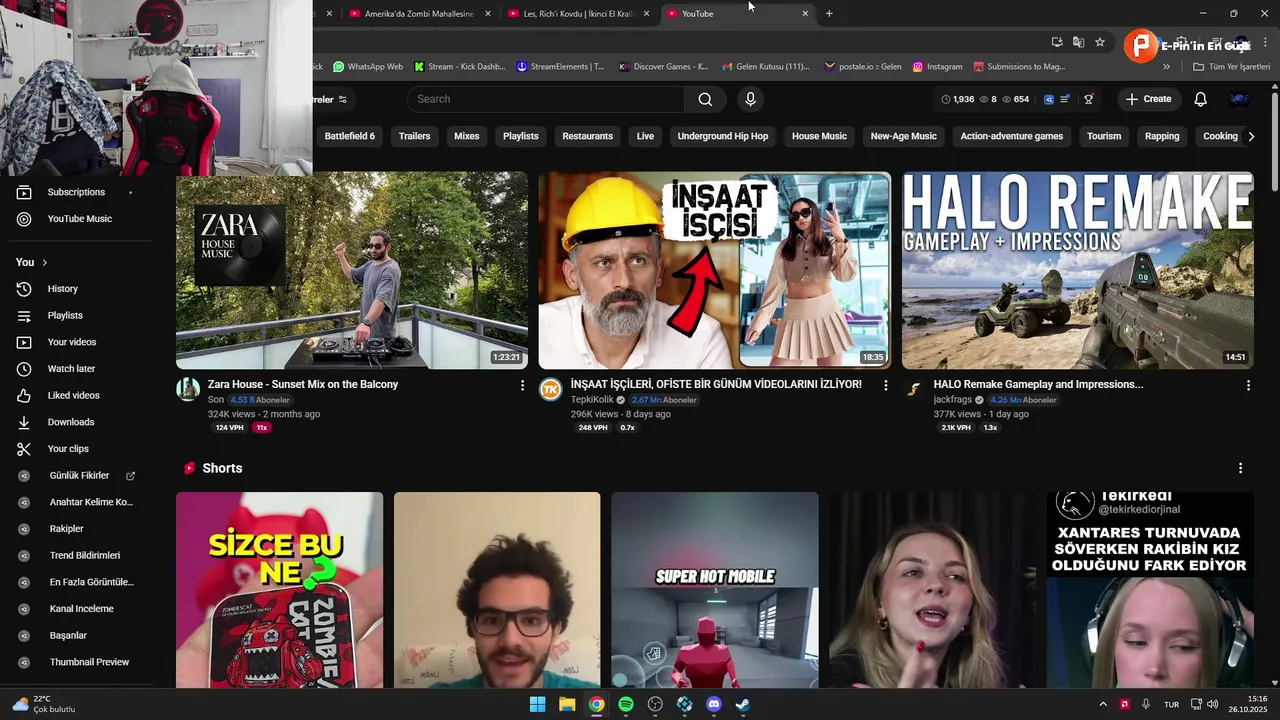Click the install app icon in address bar

1057,42
